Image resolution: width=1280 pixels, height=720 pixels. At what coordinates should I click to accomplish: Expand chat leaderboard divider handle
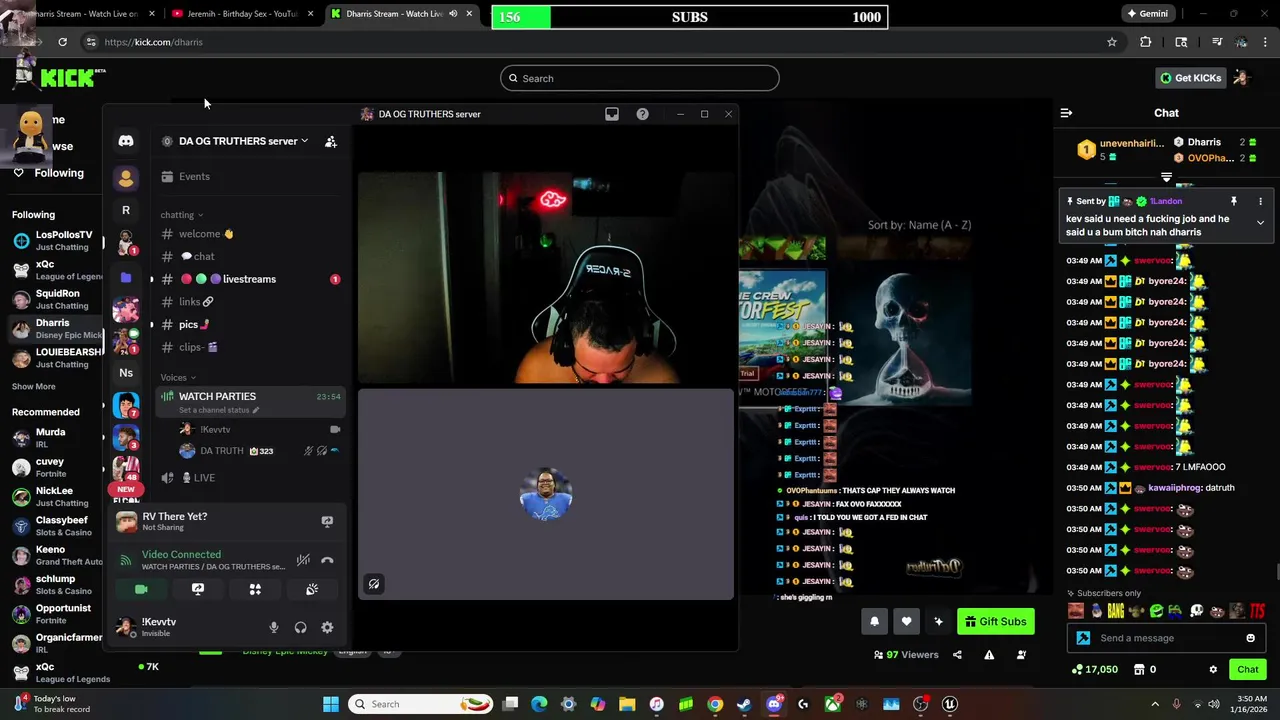(x=1166, y=177)
